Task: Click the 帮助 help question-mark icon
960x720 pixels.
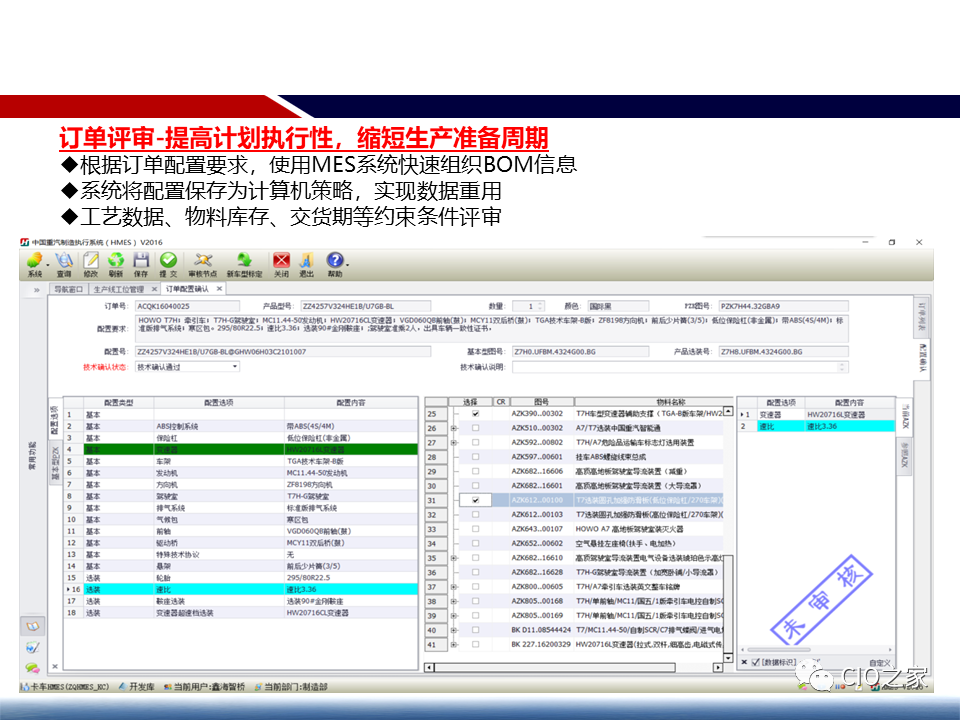Action: coord(334,261)
